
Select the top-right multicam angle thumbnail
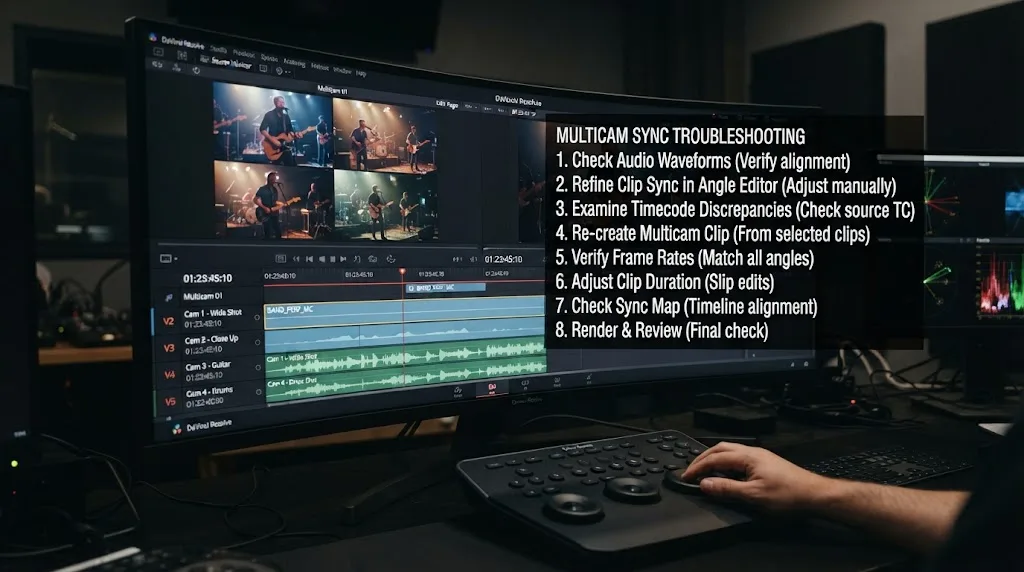385,136
